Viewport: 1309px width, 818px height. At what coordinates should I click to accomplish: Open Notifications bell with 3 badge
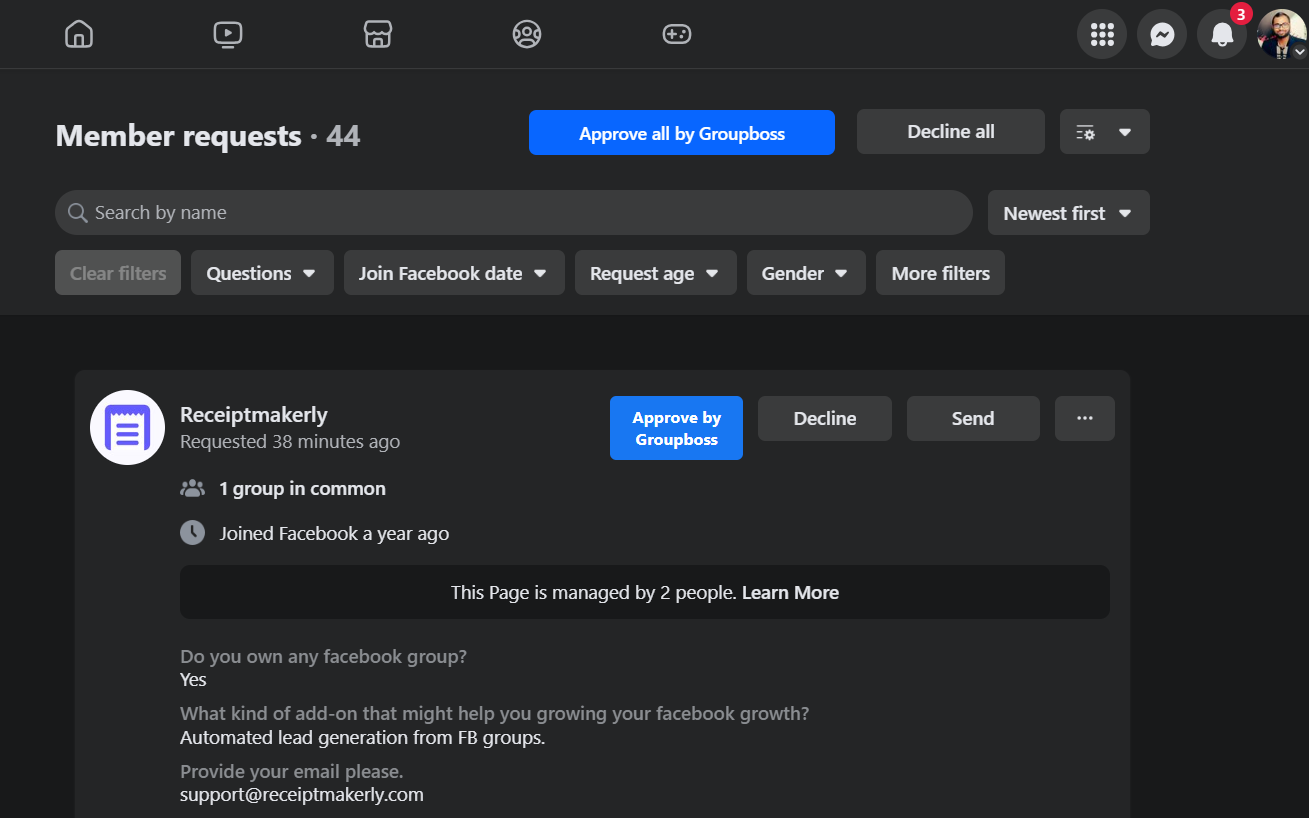coord(1222,35)
